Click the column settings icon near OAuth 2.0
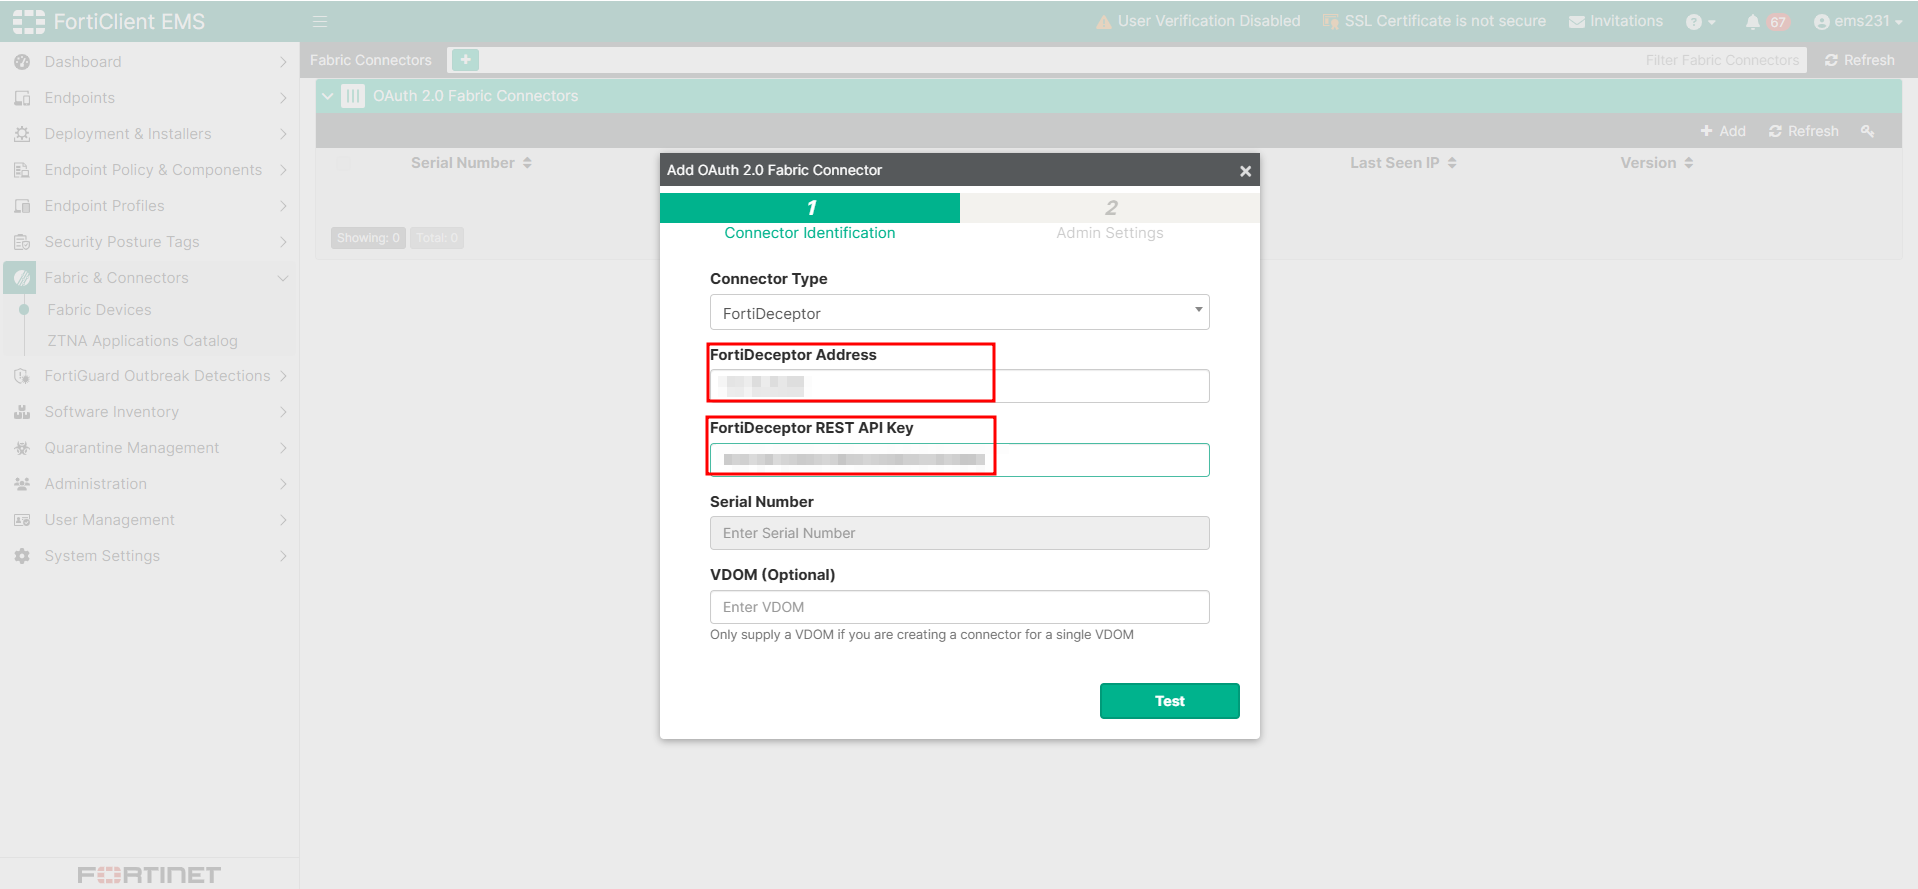Image resolution: width=1918 pixels, height=889 pixels. pyautogui.click(x=353, y=96)
